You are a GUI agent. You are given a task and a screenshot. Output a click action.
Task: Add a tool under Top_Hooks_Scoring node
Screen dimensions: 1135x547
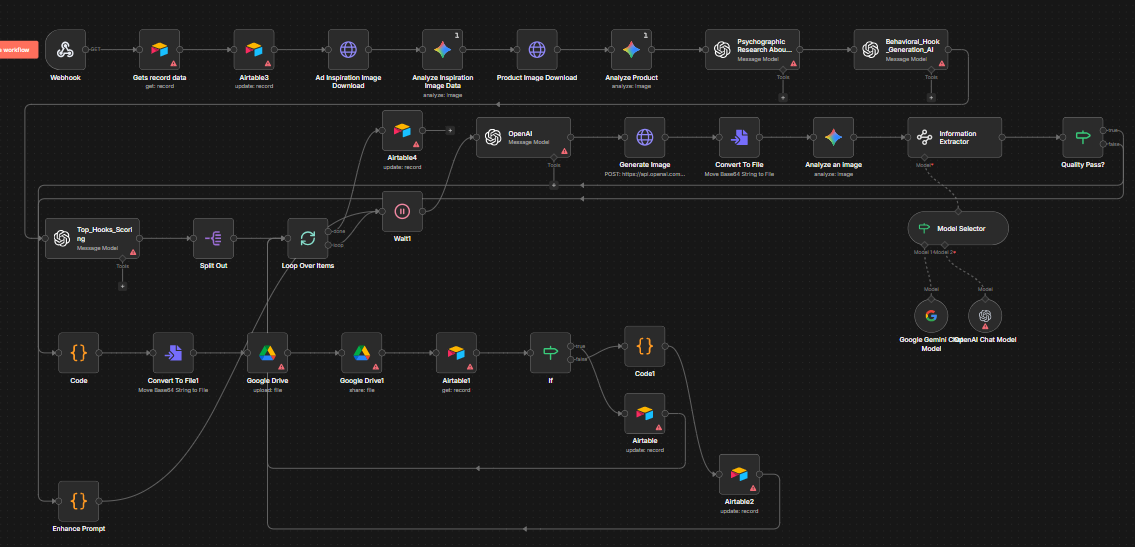tap(122, 286)
